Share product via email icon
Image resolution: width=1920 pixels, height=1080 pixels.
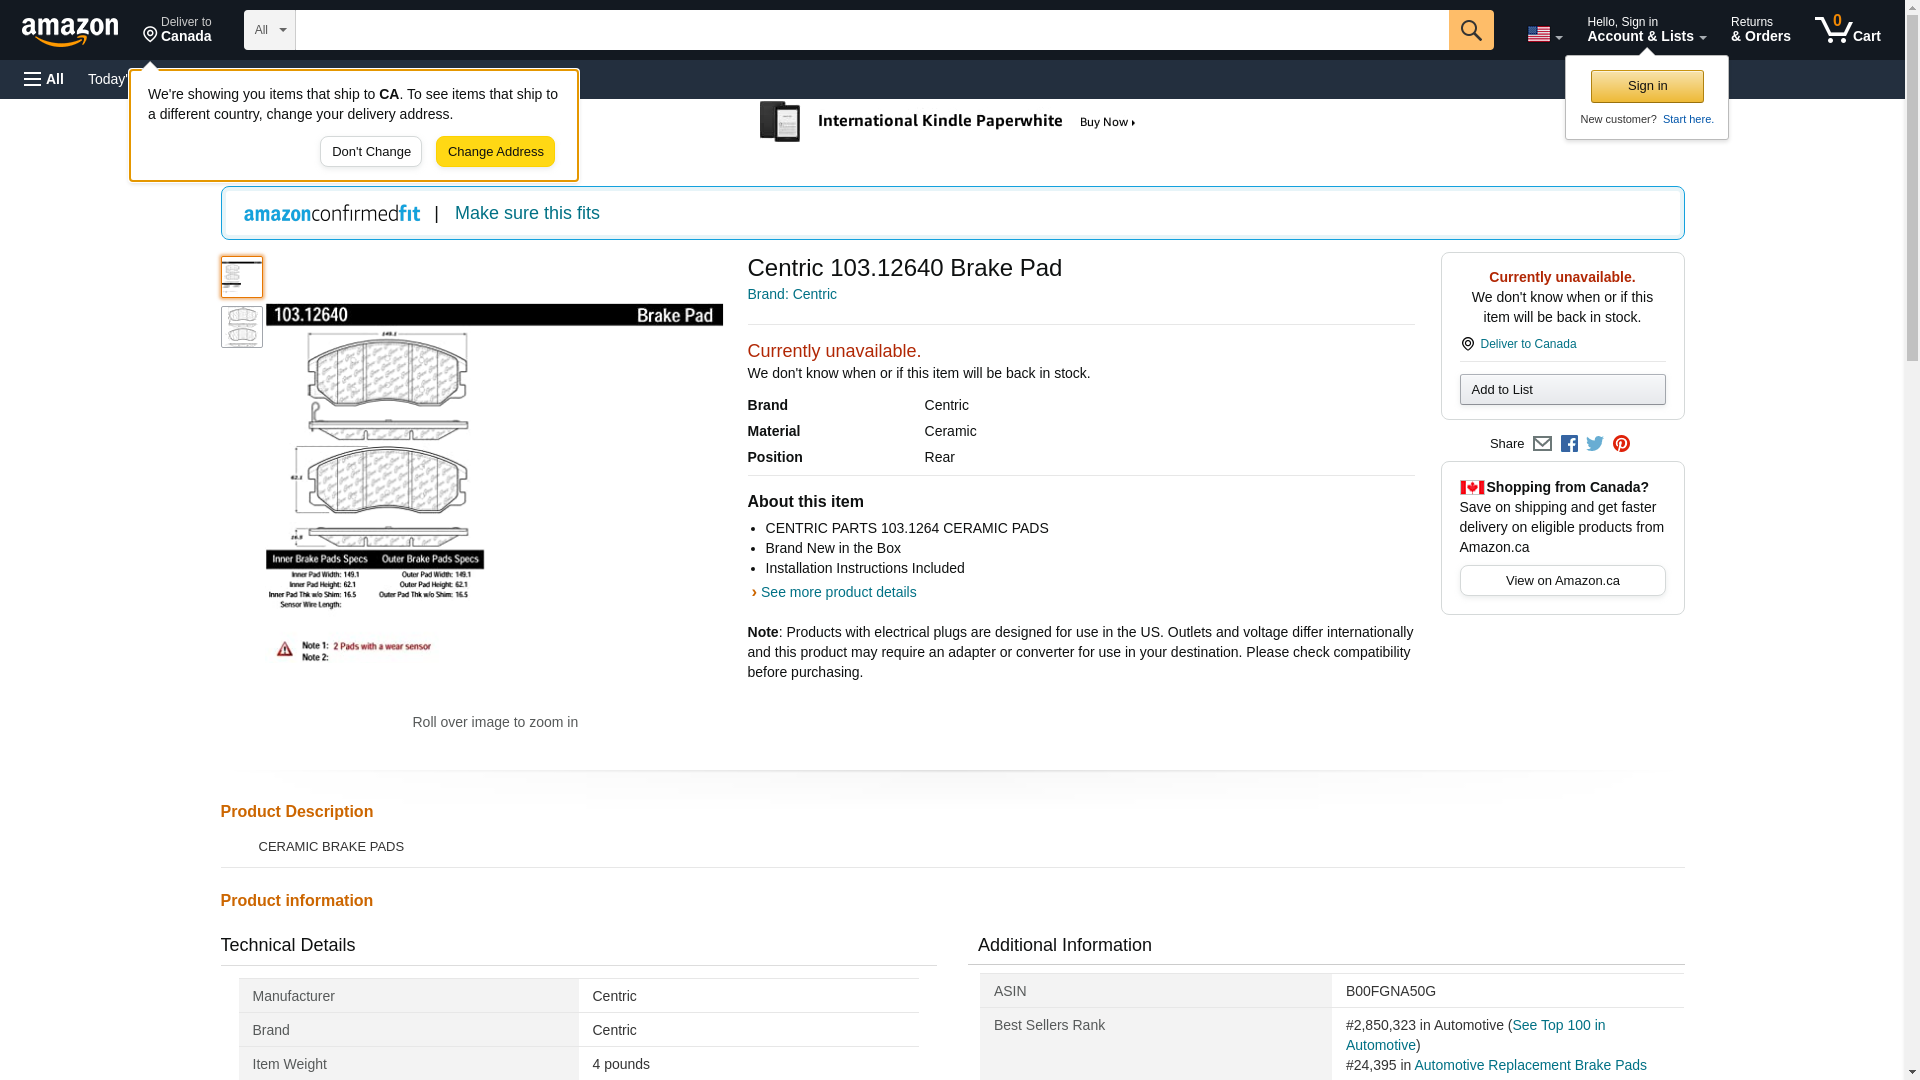[x=1542, y=444]
